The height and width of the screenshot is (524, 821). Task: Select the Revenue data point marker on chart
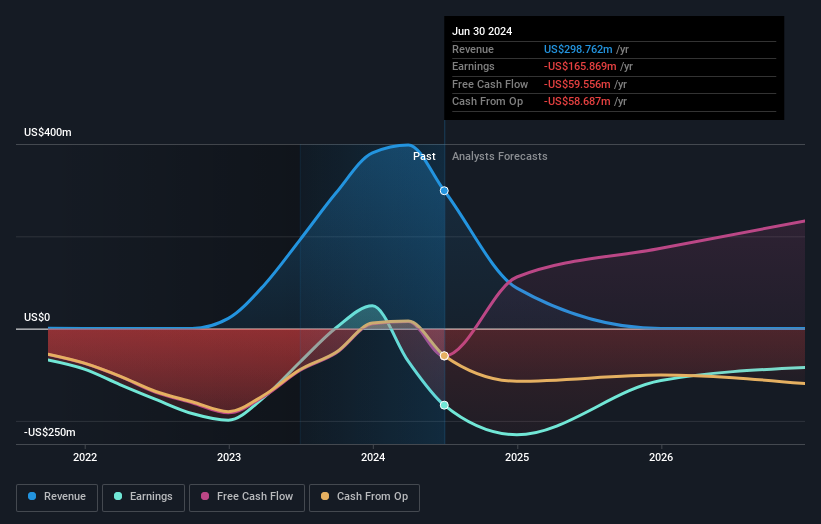[444, 191]
